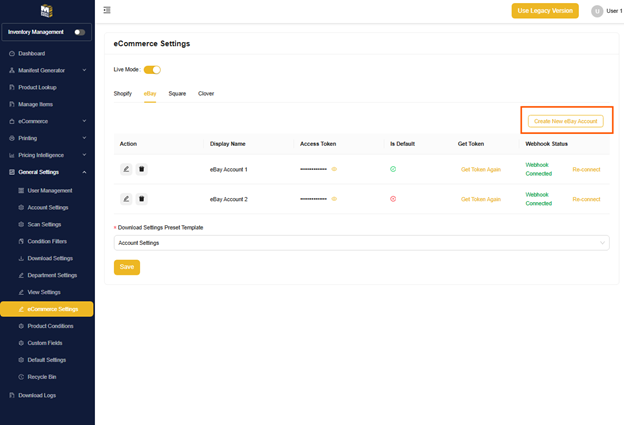Click Re-connect for eBay Account 1
Viewport: 624px width, 425px height.
[x=586, y=170]
